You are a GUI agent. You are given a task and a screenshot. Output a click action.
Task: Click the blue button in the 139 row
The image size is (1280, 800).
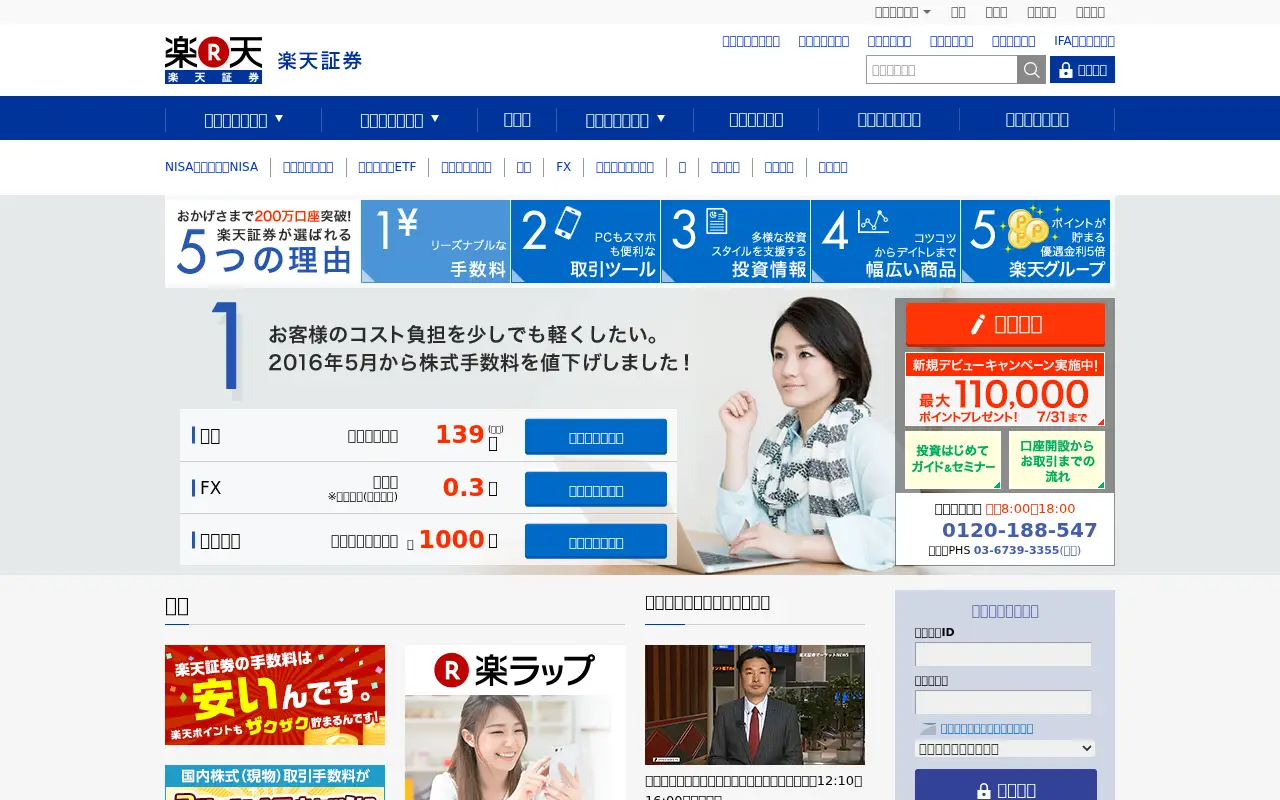596,437
